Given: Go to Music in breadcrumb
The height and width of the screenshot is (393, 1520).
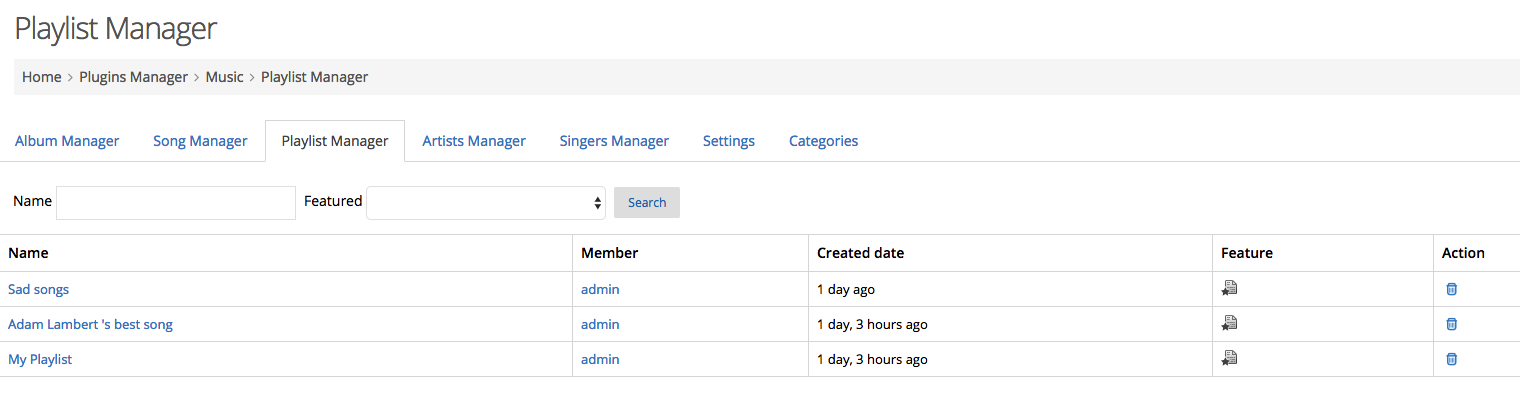Looking at the screenshot, I should tap(225, 77).
